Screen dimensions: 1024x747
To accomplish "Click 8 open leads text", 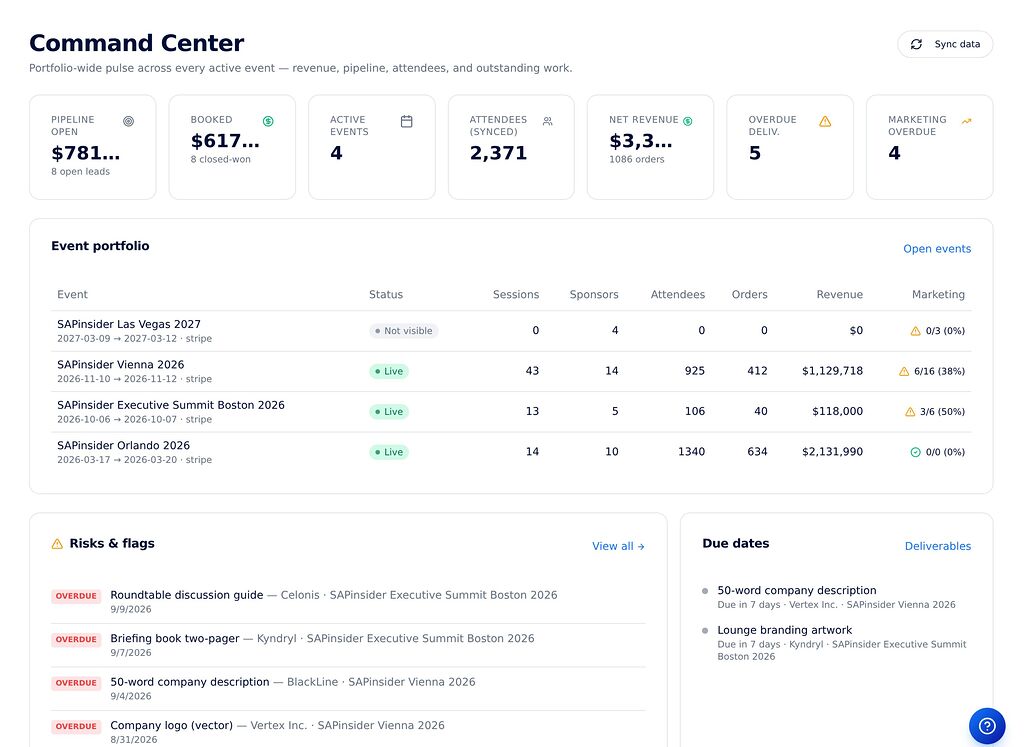I will tap(80, 172).
